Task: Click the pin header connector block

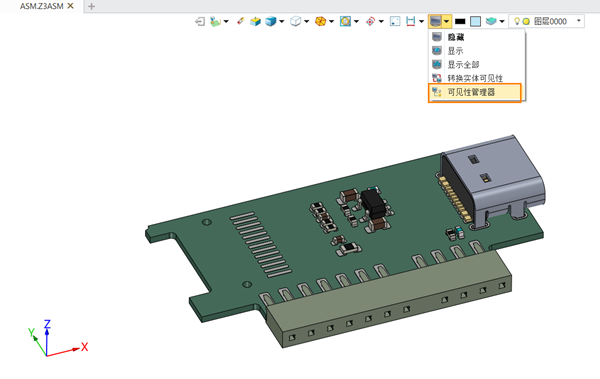Action: pyautogui.click(x=390, y=302)
